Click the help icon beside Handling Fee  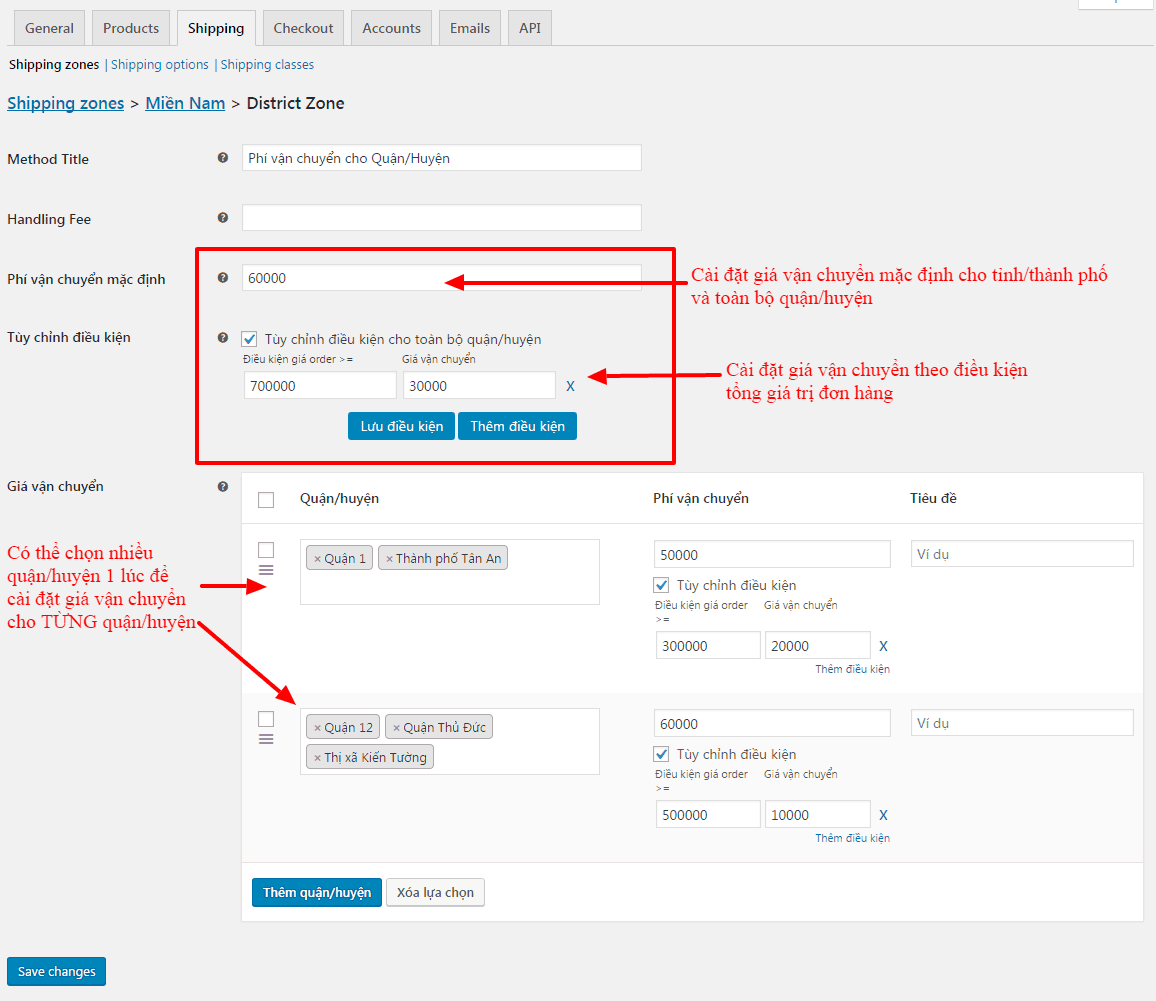tap(222, 218)
